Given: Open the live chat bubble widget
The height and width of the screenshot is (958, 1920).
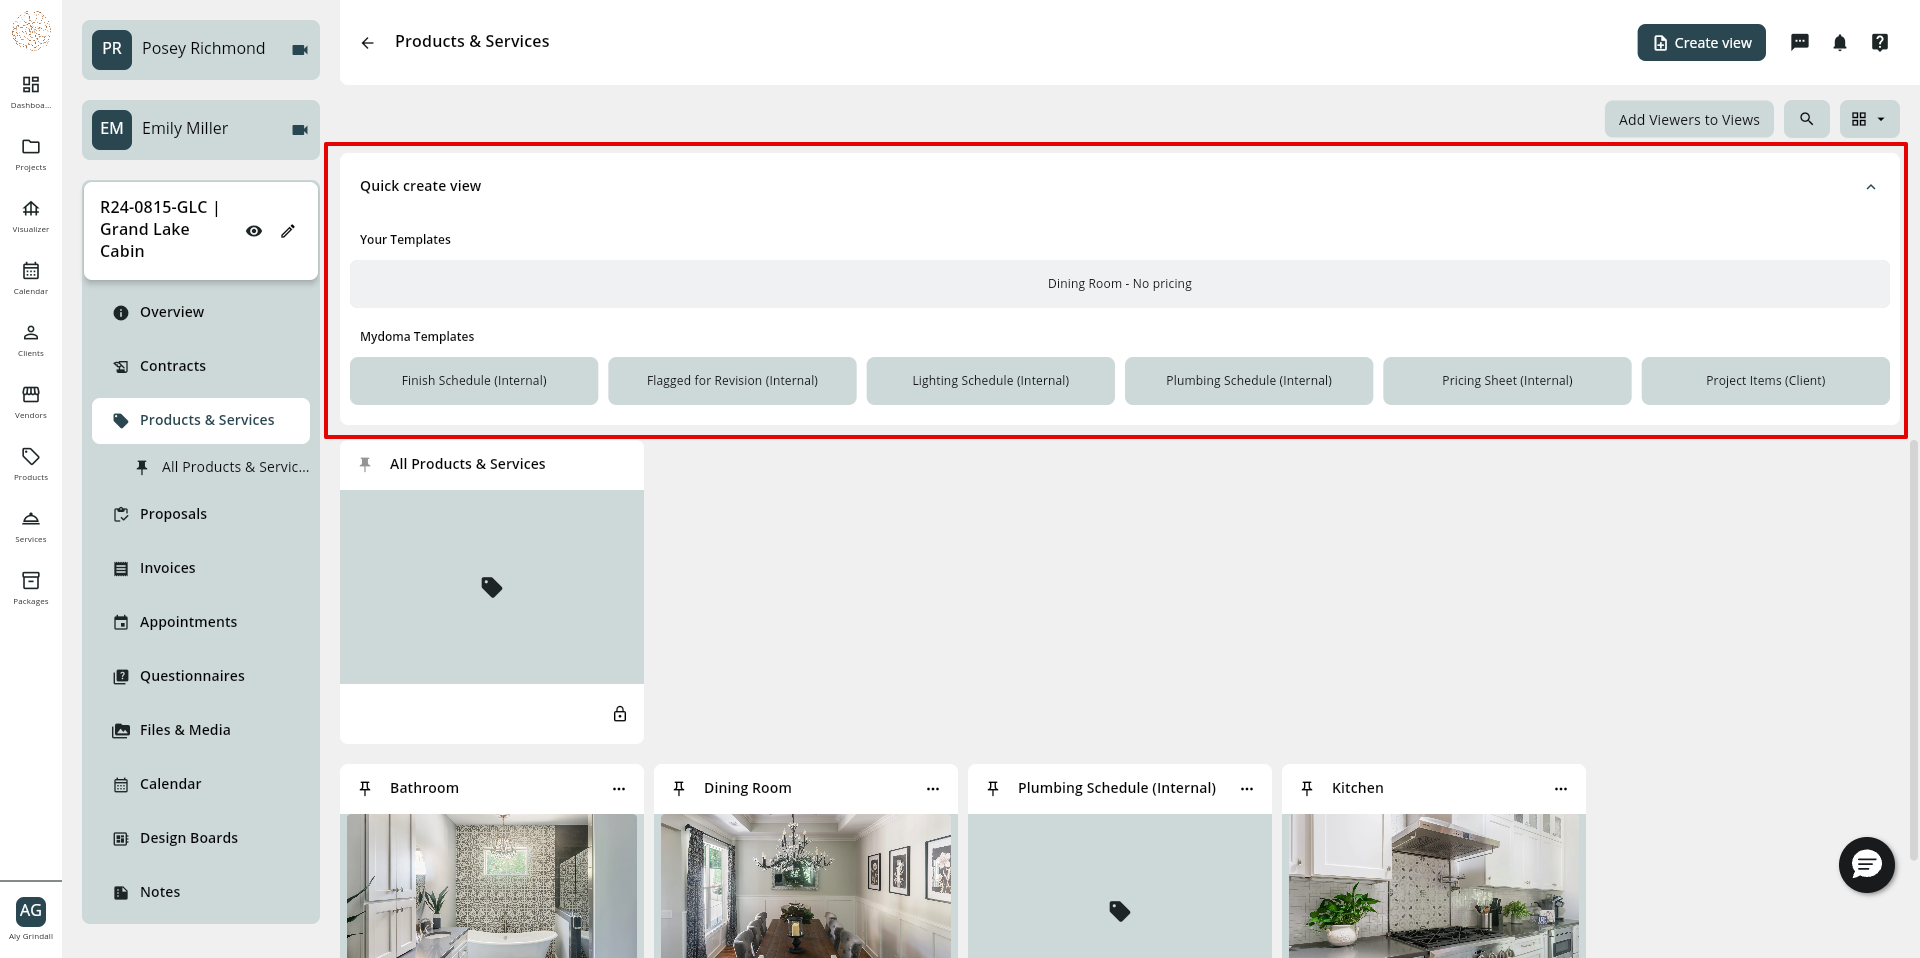Looking at the screenshot, I should tap(1867, 865).
